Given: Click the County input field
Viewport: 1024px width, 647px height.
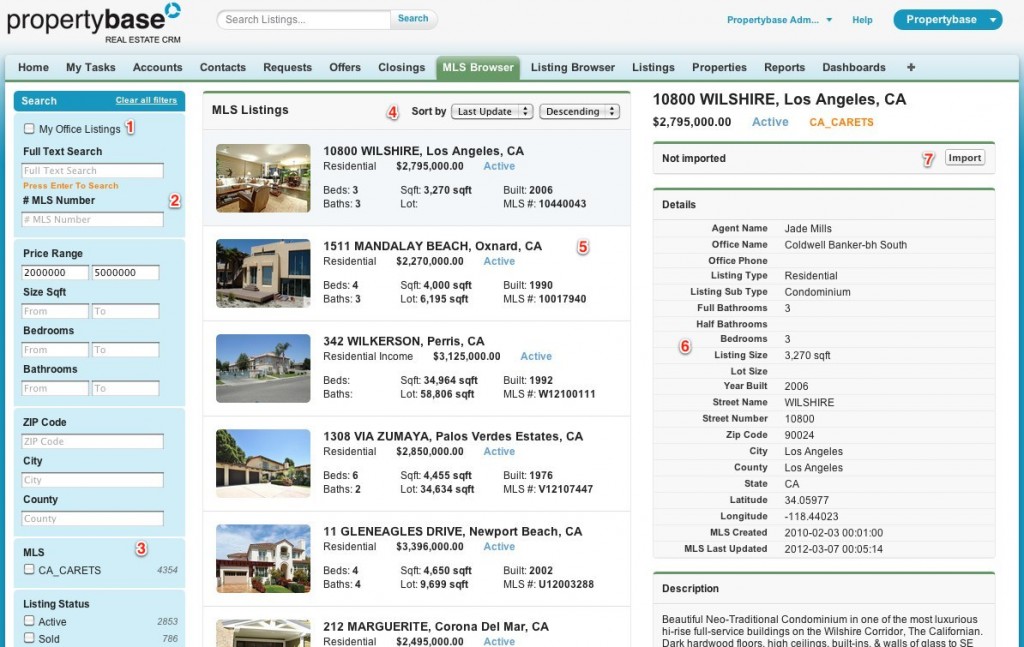Looking at the screenshot, I should 92,518.
